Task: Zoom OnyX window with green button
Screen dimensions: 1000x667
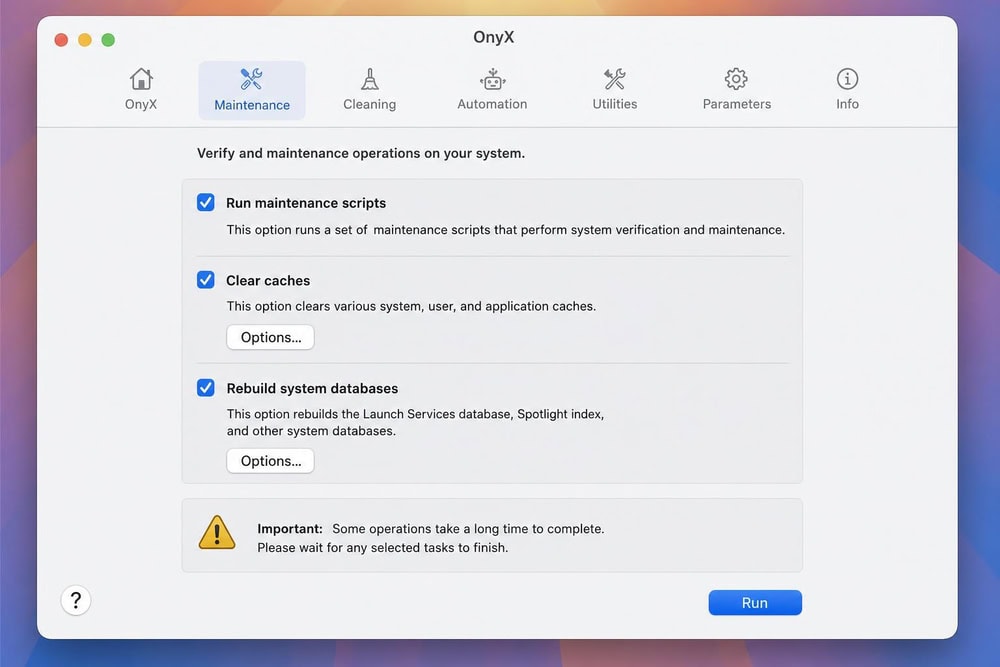Action: click(108, 40)
